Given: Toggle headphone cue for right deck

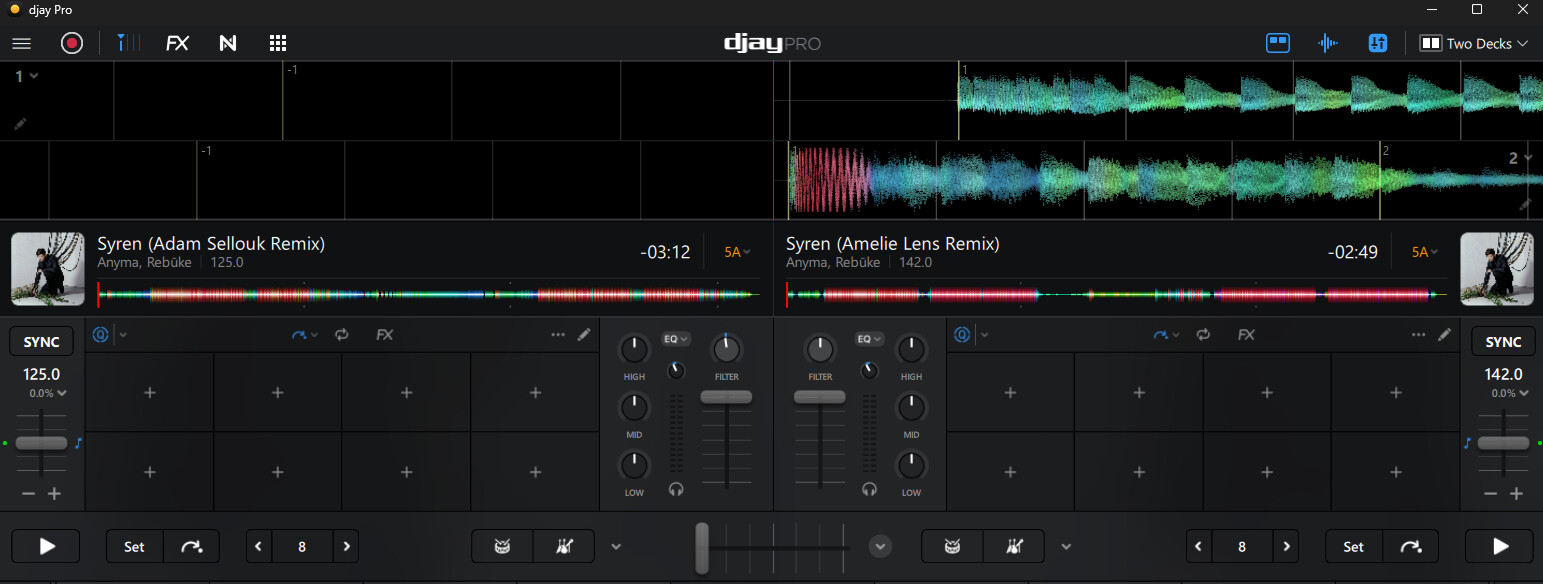Looking at the screenshot, I should click(869, 490).
